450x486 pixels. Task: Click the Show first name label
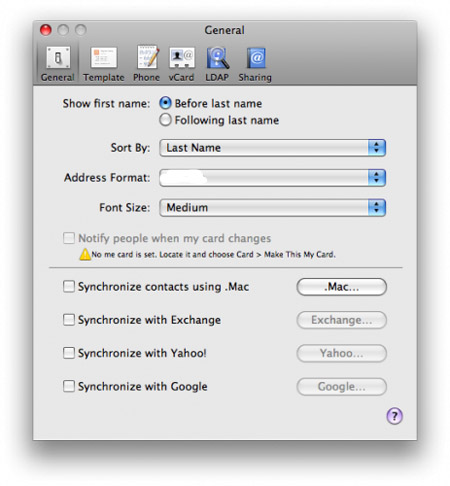106,104
